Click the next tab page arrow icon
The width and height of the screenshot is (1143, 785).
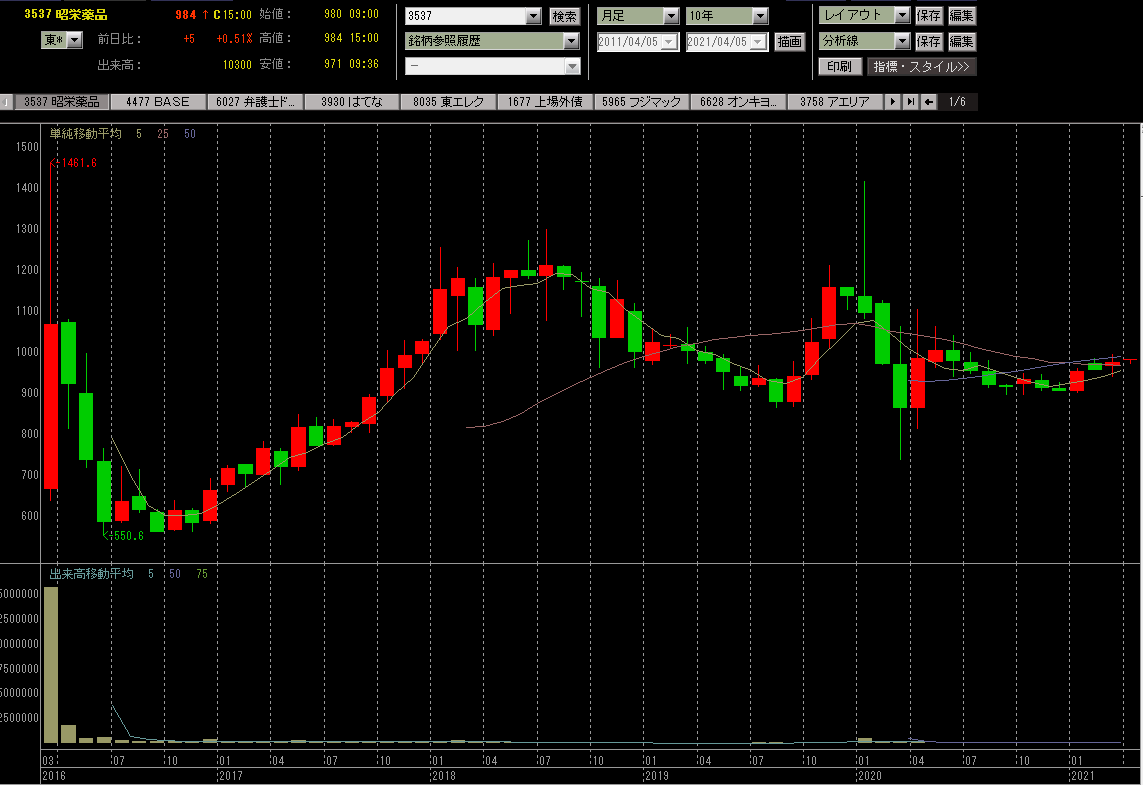tap(893, 102)
